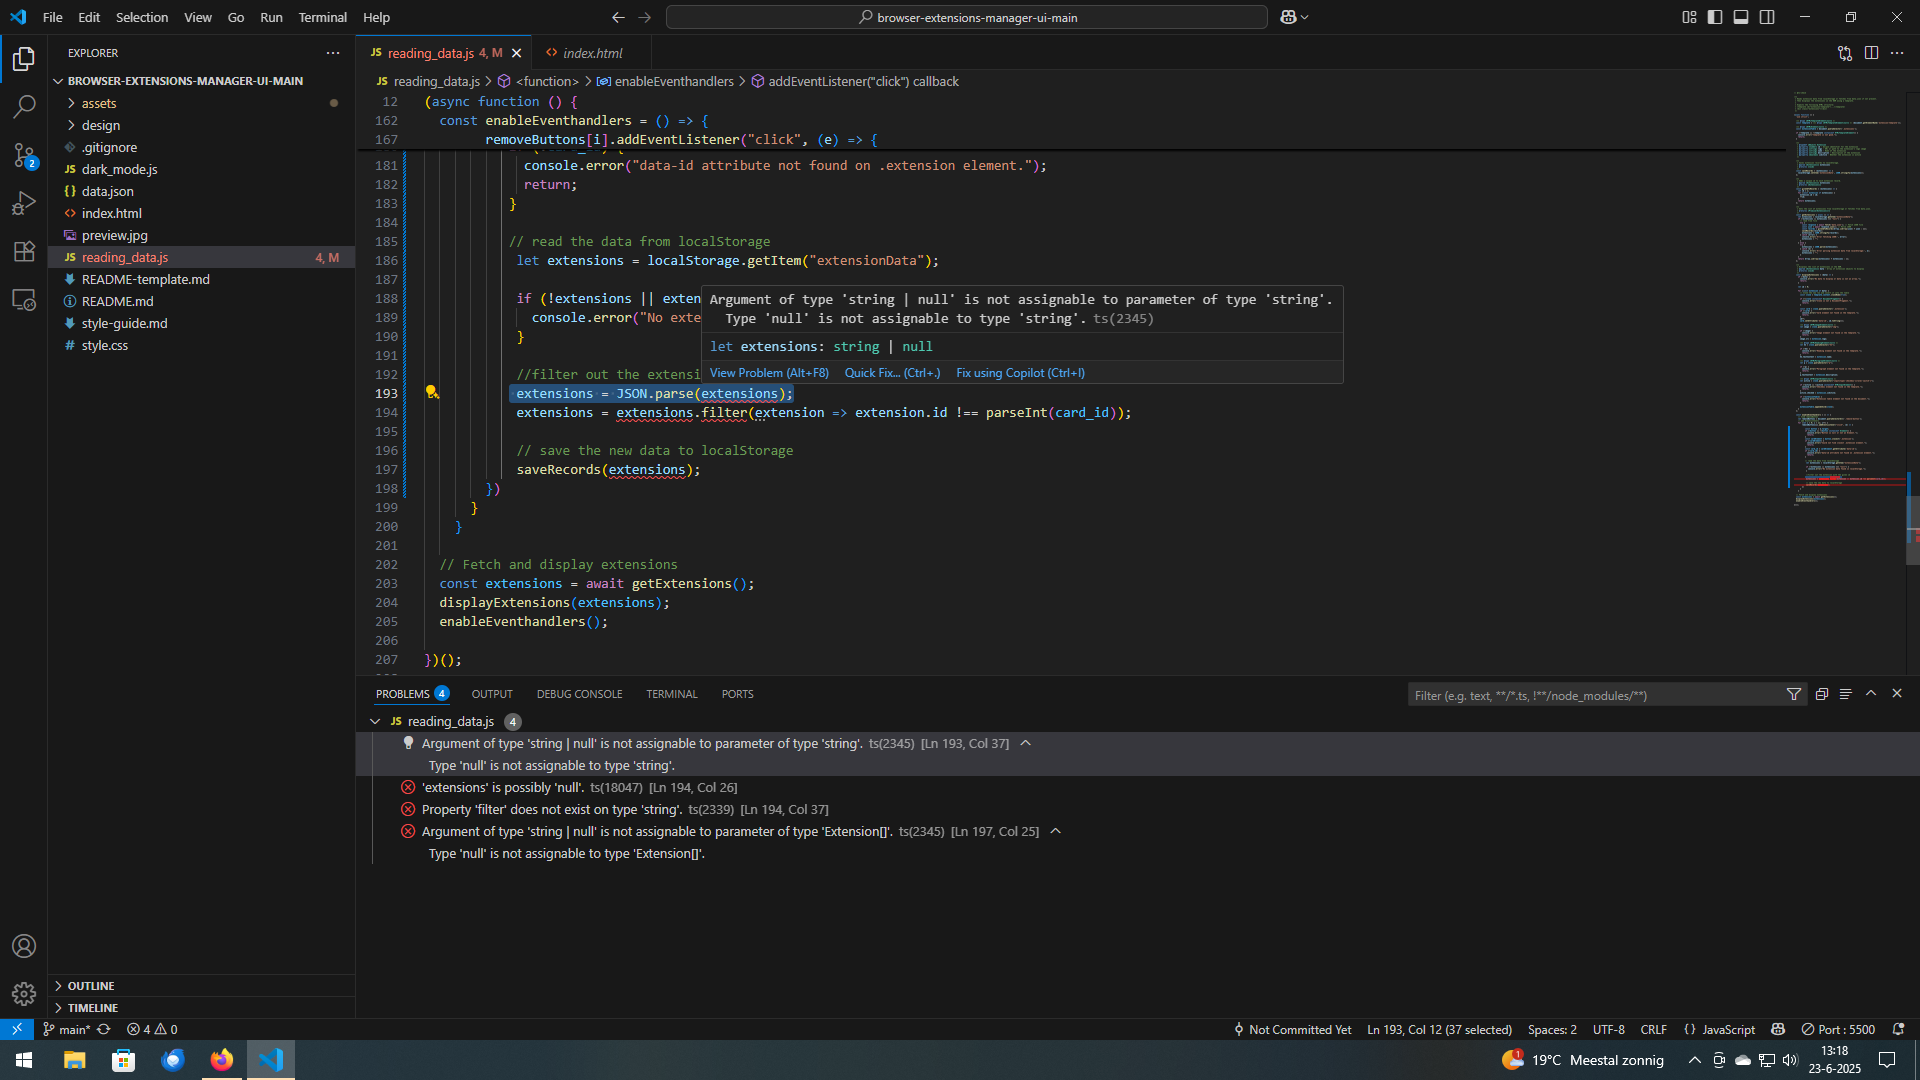This screenshot has height=1080, width=1920.
Task: Open the Extensions view icon
Action: click(x=24, y=251)
